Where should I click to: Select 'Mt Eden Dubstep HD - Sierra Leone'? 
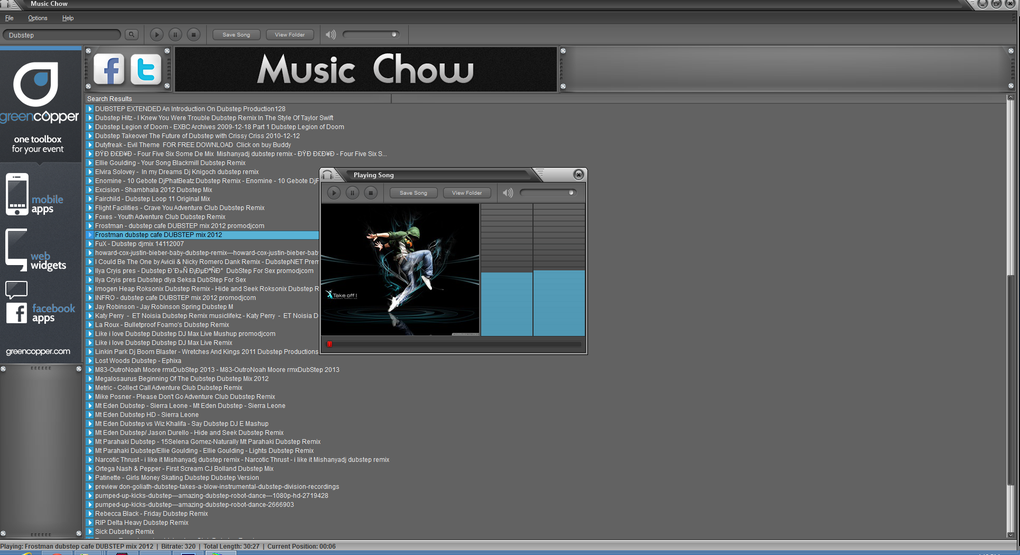pos(146,415)
